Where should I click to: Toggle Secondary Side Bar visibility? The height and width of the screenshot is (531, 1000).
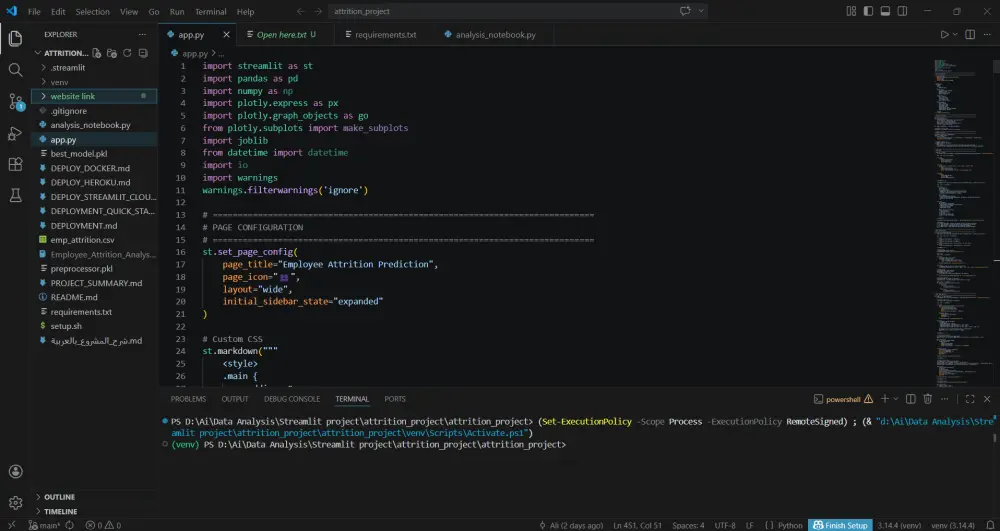902,11
